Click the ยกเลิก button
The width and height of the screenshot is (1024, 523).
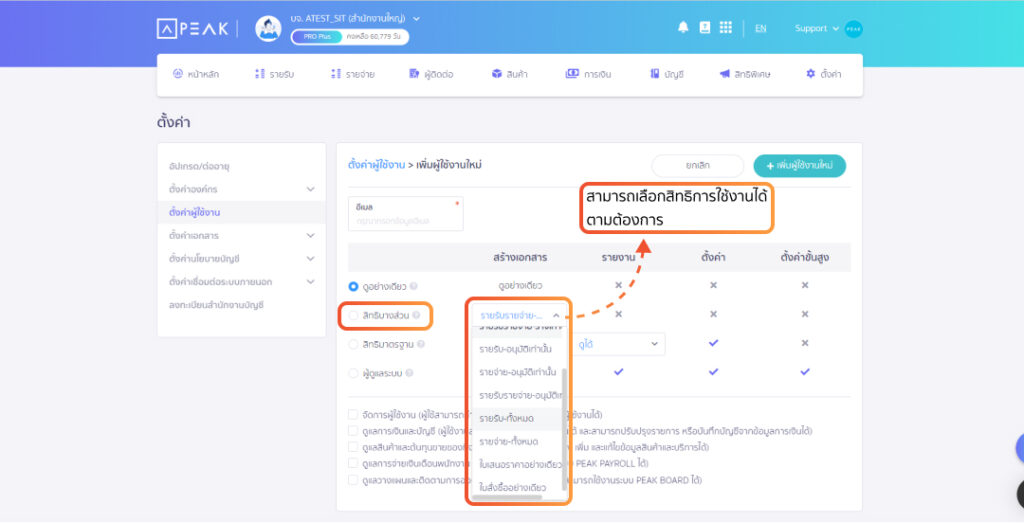(x=698, y=166)
